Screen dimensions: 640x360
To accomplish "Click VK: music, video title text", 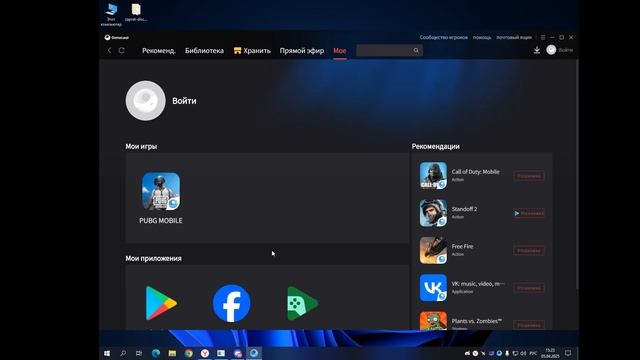I will [478, 284].
